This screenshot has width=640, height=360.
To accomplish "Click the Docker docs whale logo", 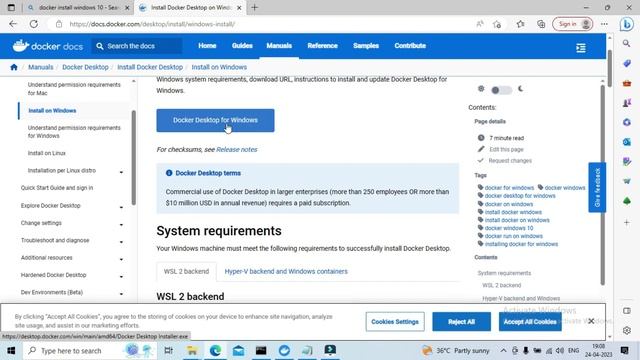I will point(47,46).
